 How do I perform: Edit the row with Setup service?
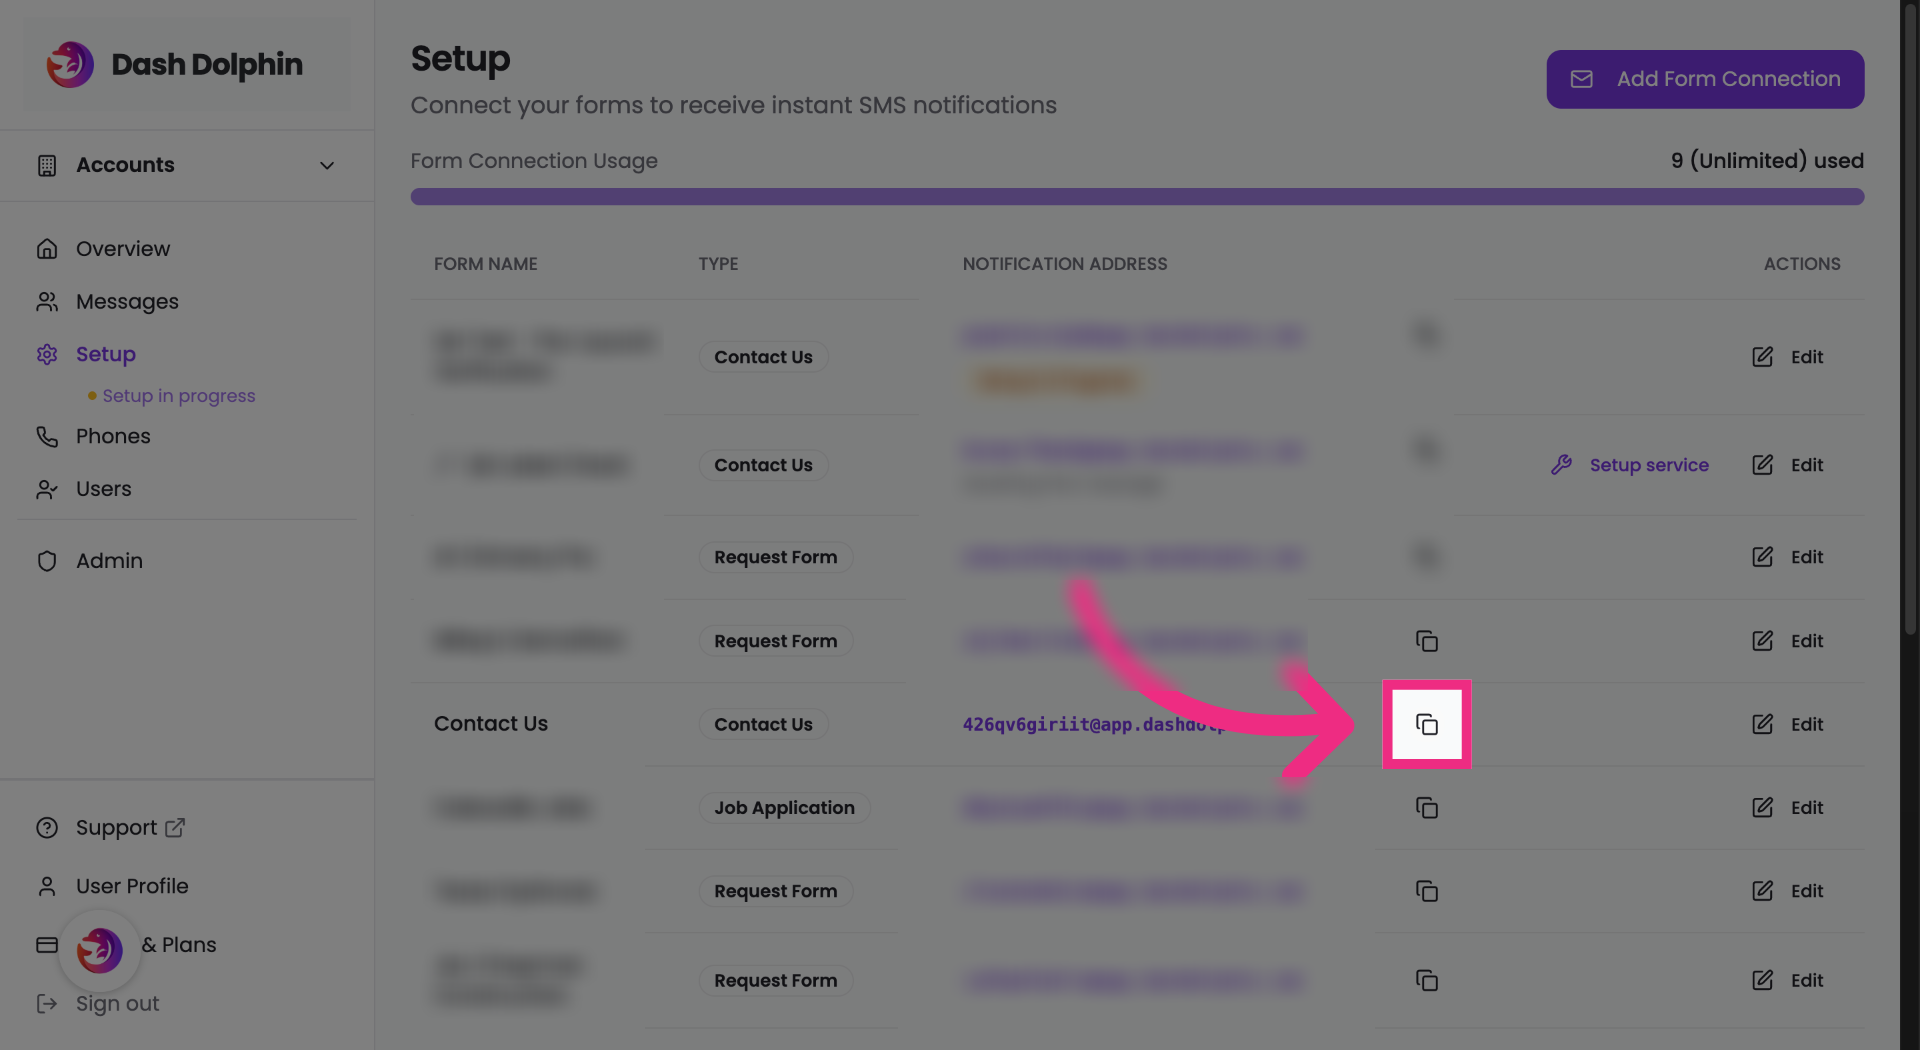point(1788,465)
